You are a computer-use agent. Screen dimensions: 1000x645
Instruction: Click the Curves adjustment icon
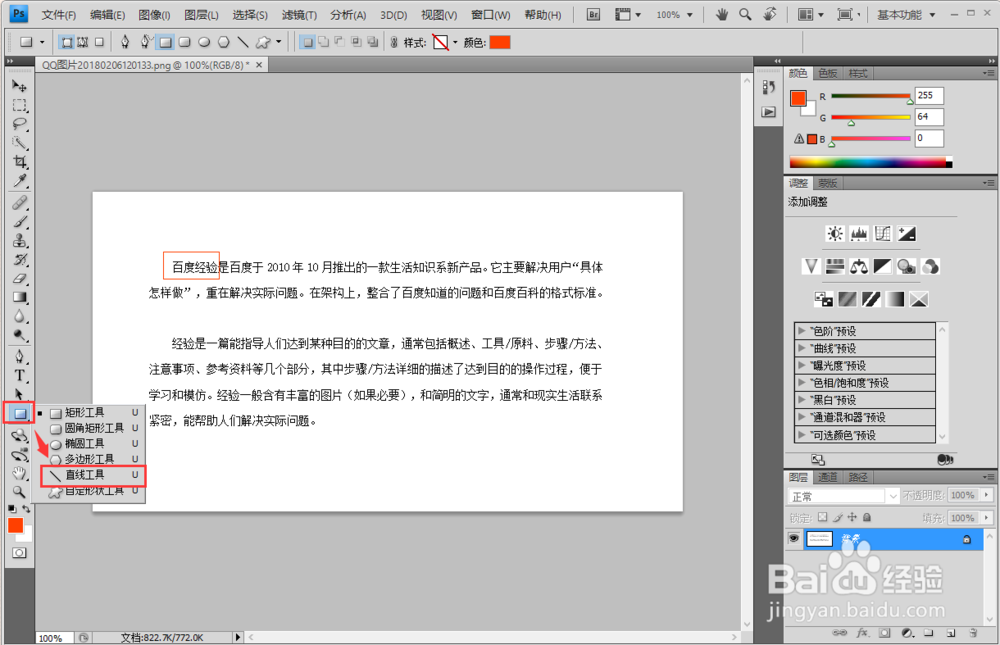pyautogui.click(x=883, y=234)
